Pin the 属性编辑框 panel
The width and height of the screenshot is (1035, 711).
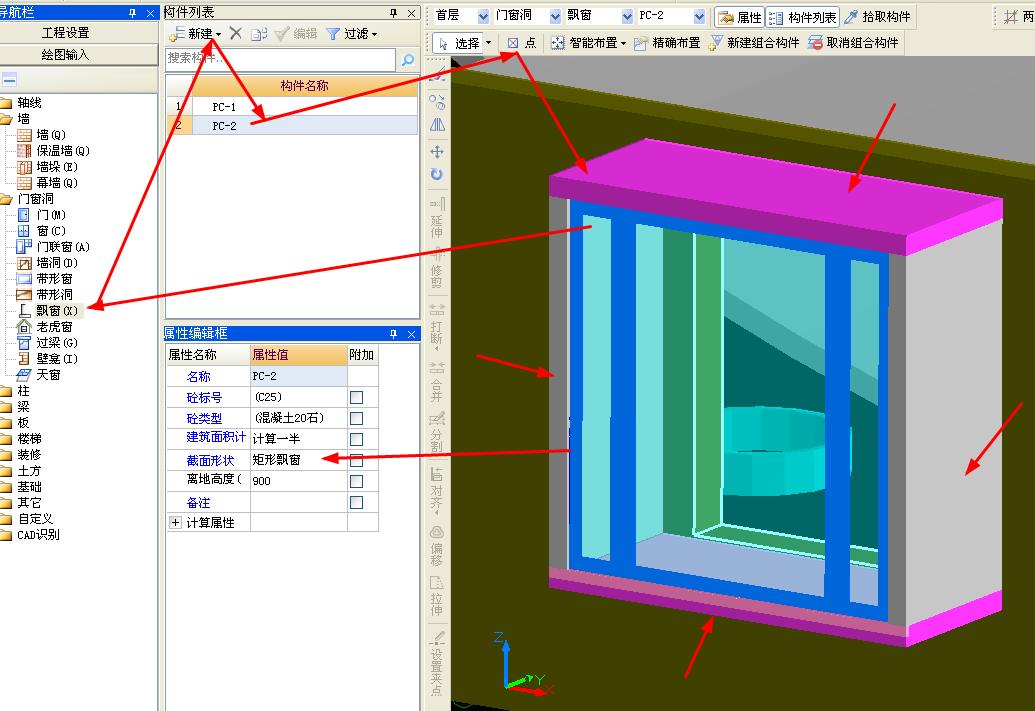click(393, 334)
